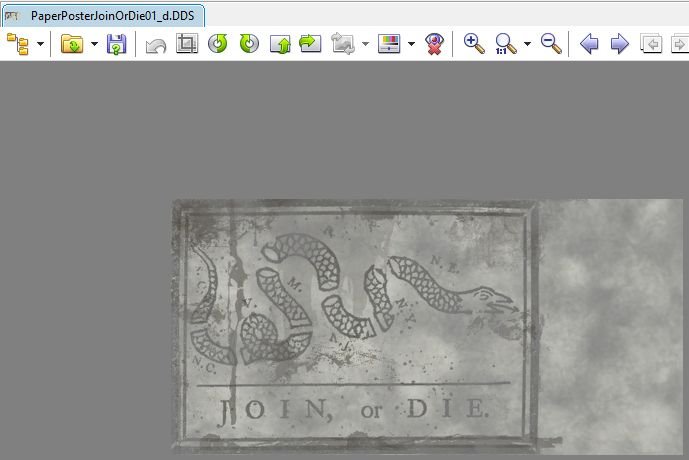Click the open file folder icon
Screen dimensions: 689x460
(72, 44)
